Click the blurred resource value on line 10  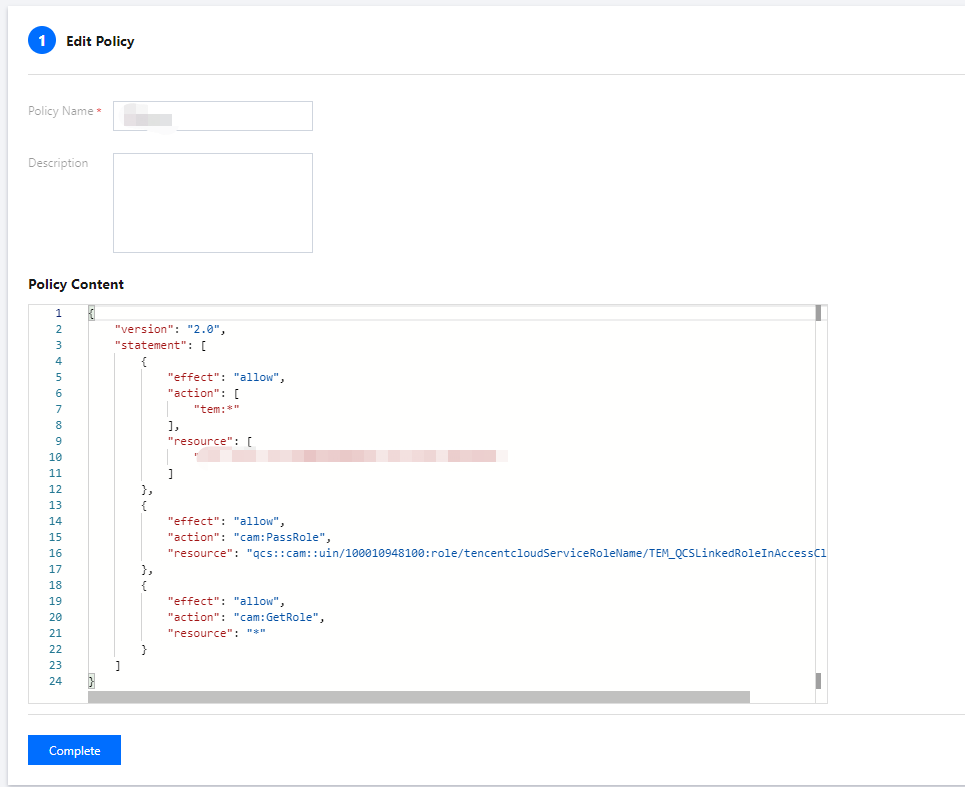pyautogui.click(x=350, y=457)
